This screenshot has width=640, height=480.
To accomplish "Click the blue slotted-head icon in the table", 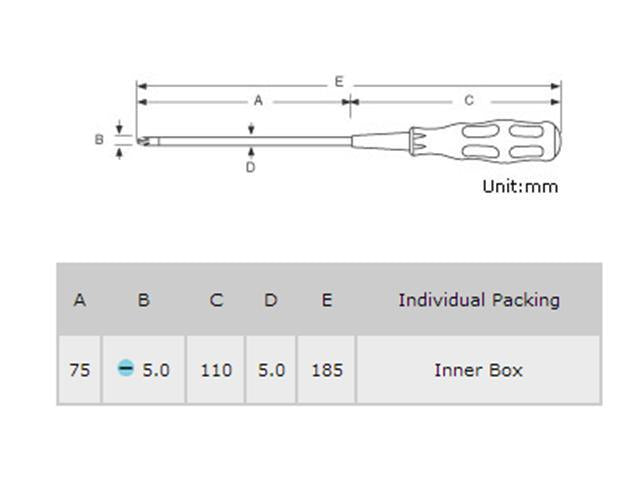I will coord(125,369).
